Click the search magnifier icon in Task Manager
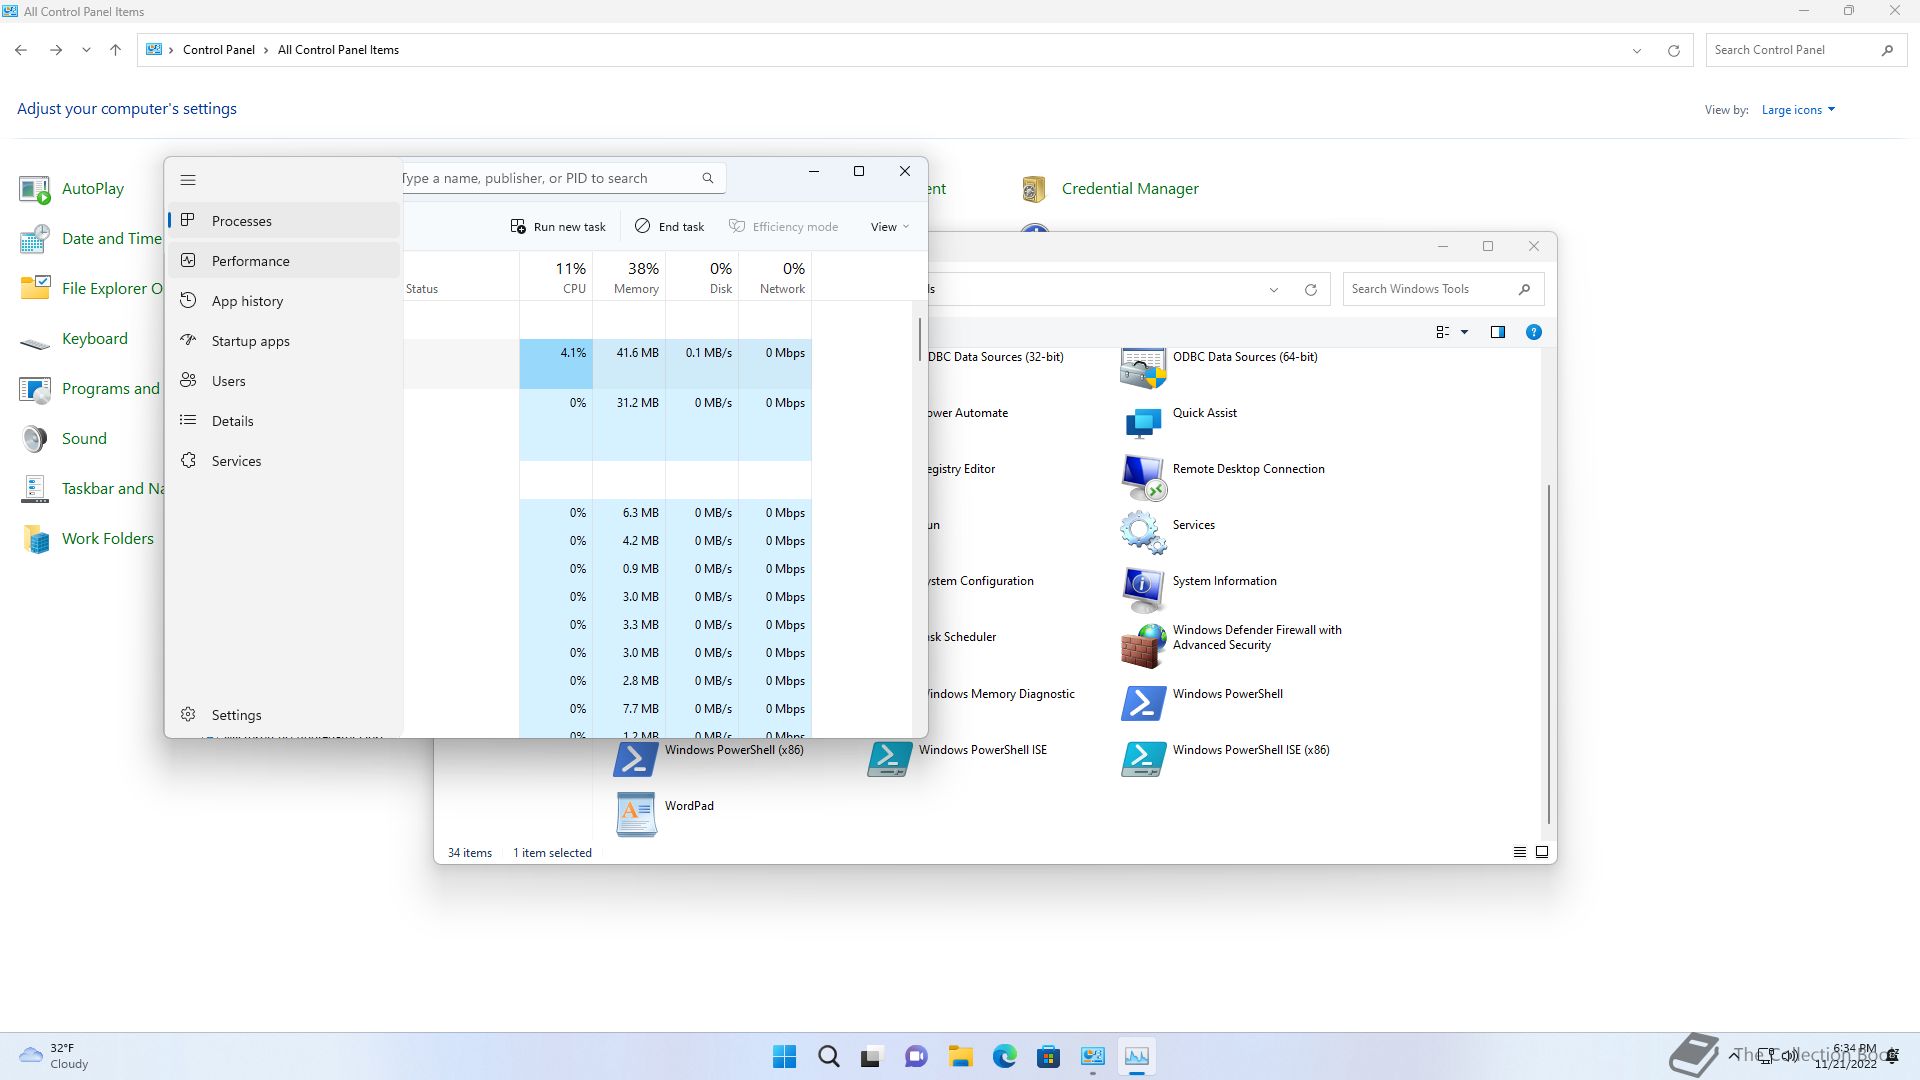This screenshot has width=1920, height=1080. pyautogui.click(x=708, y=178)
